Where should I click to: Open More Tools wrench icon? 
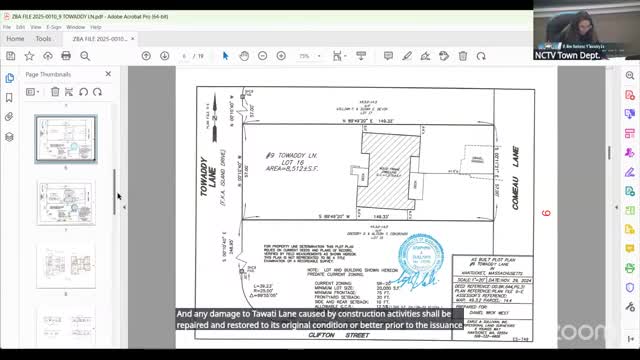point(630,307)
